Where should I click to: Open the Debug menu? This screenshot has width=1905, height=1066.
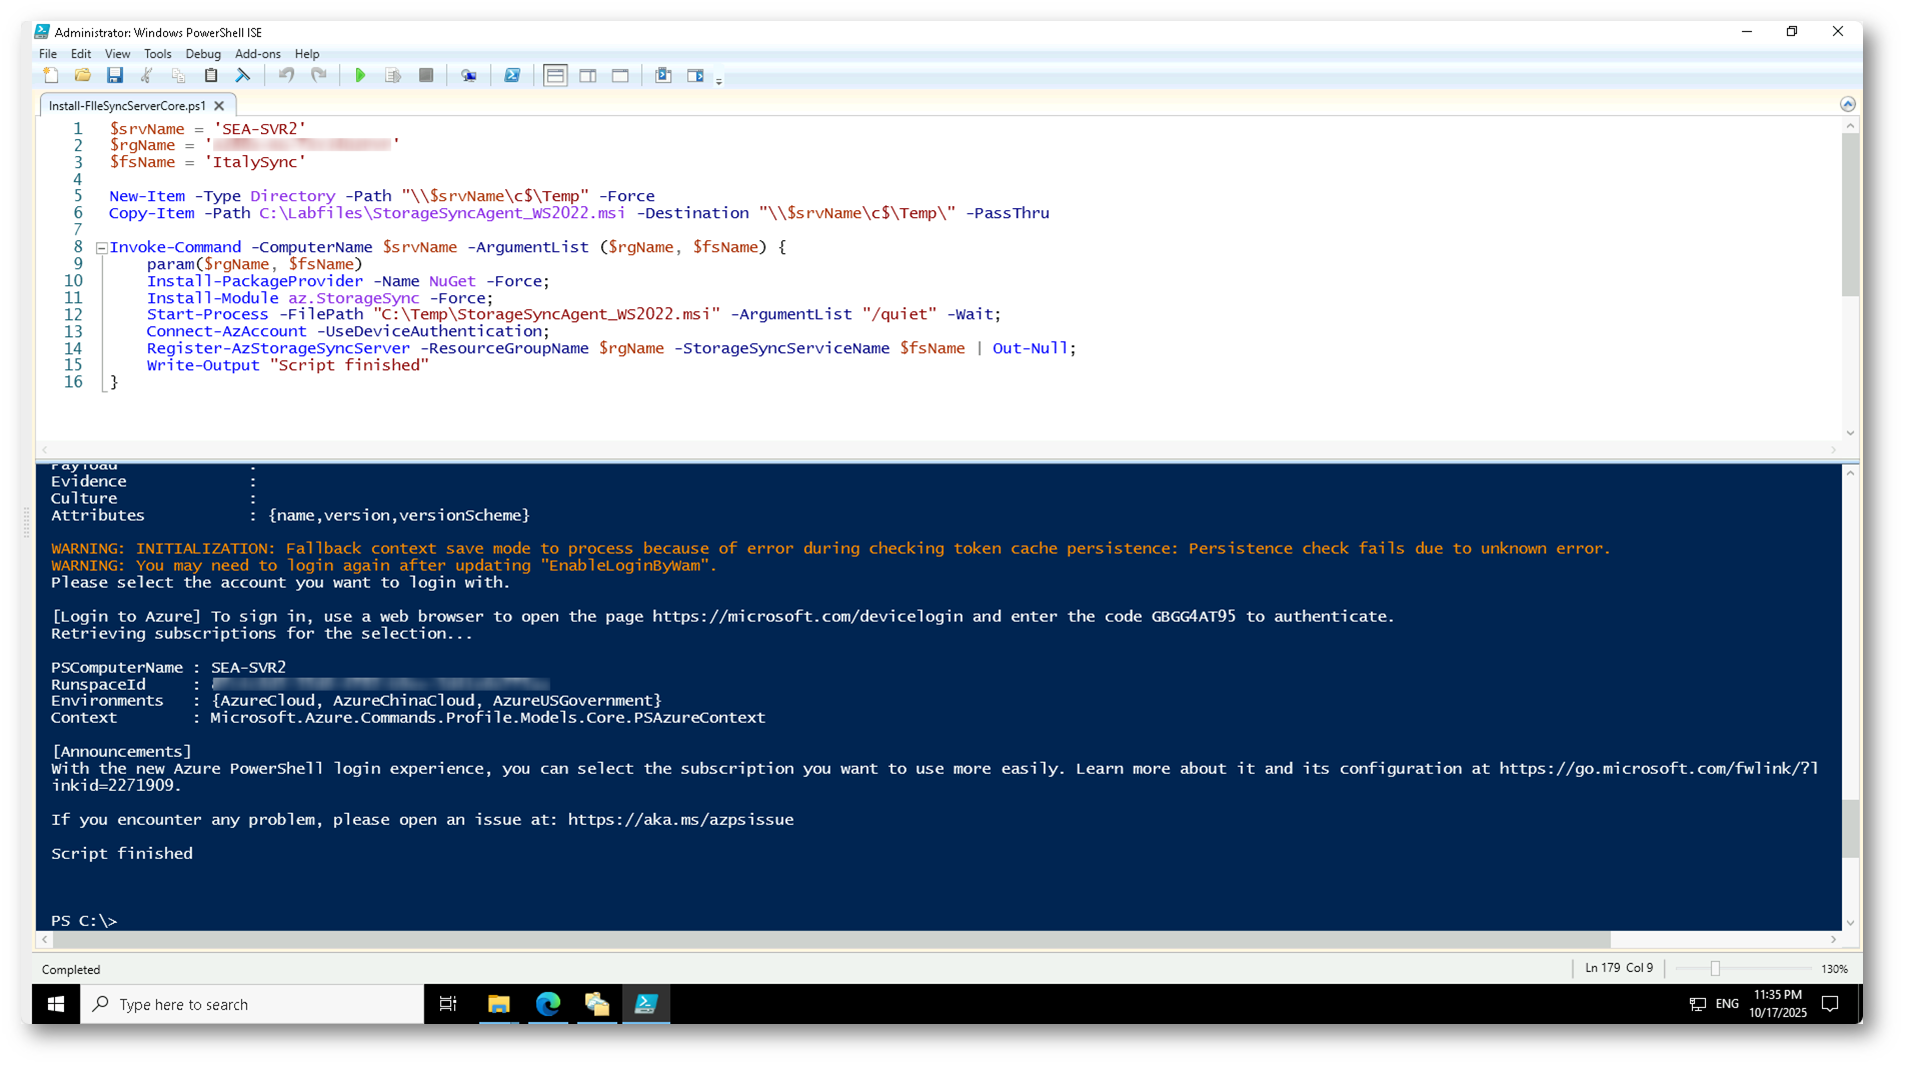pos(202,54)
